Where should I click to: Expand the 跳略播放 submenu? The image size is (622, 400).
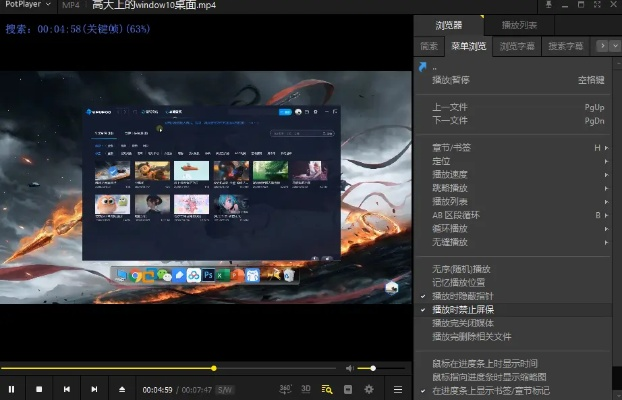513,188
